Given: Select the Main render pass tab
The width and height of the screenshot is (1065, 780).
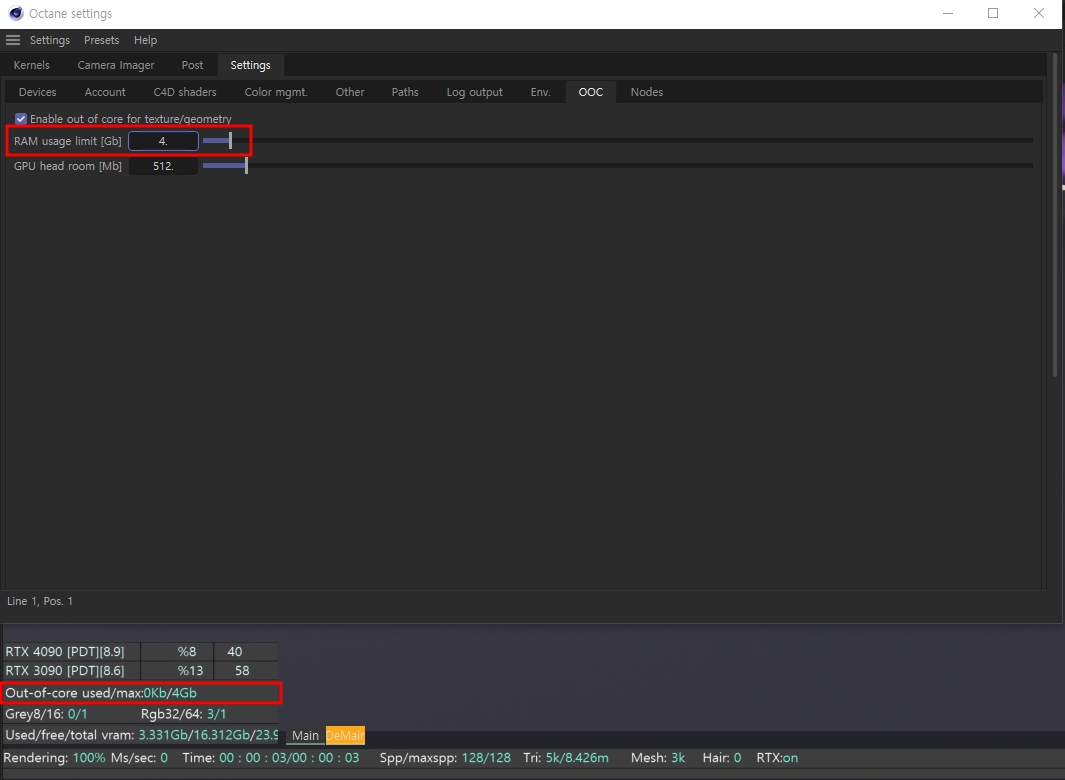Looking at the screenshot, I should coord(305,735).
